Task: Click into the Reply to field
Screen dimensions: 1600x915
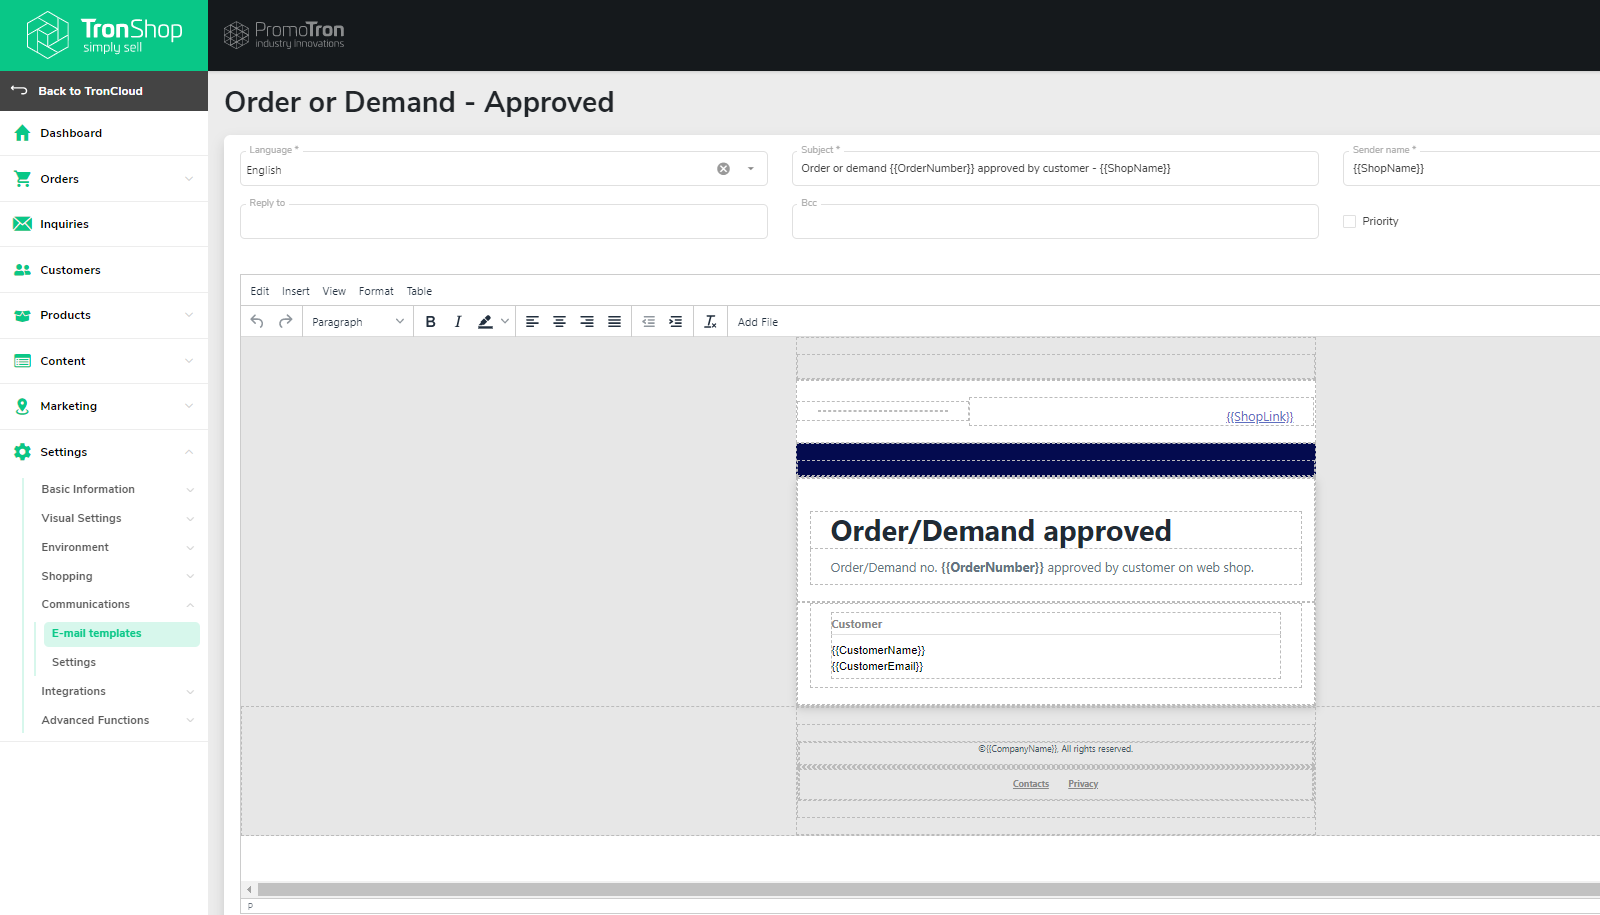Action: (x=504, y=221)
